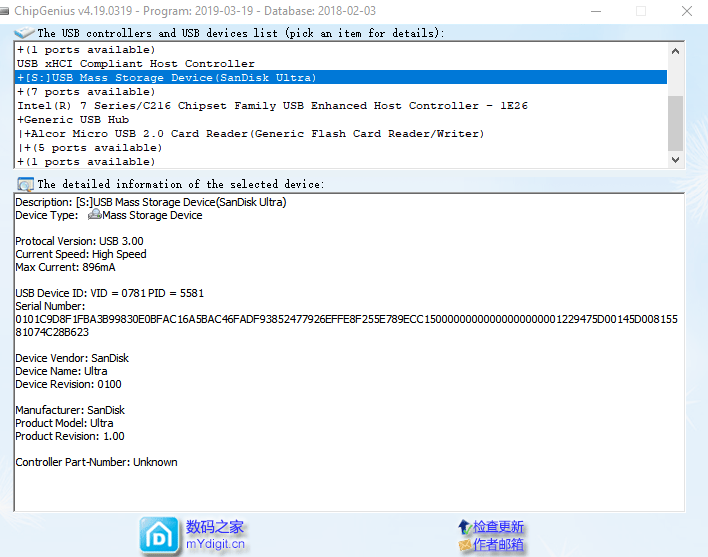Click the device list scrollbar thumb
This screenshot has height=557, width=708.
coord(675,123)
